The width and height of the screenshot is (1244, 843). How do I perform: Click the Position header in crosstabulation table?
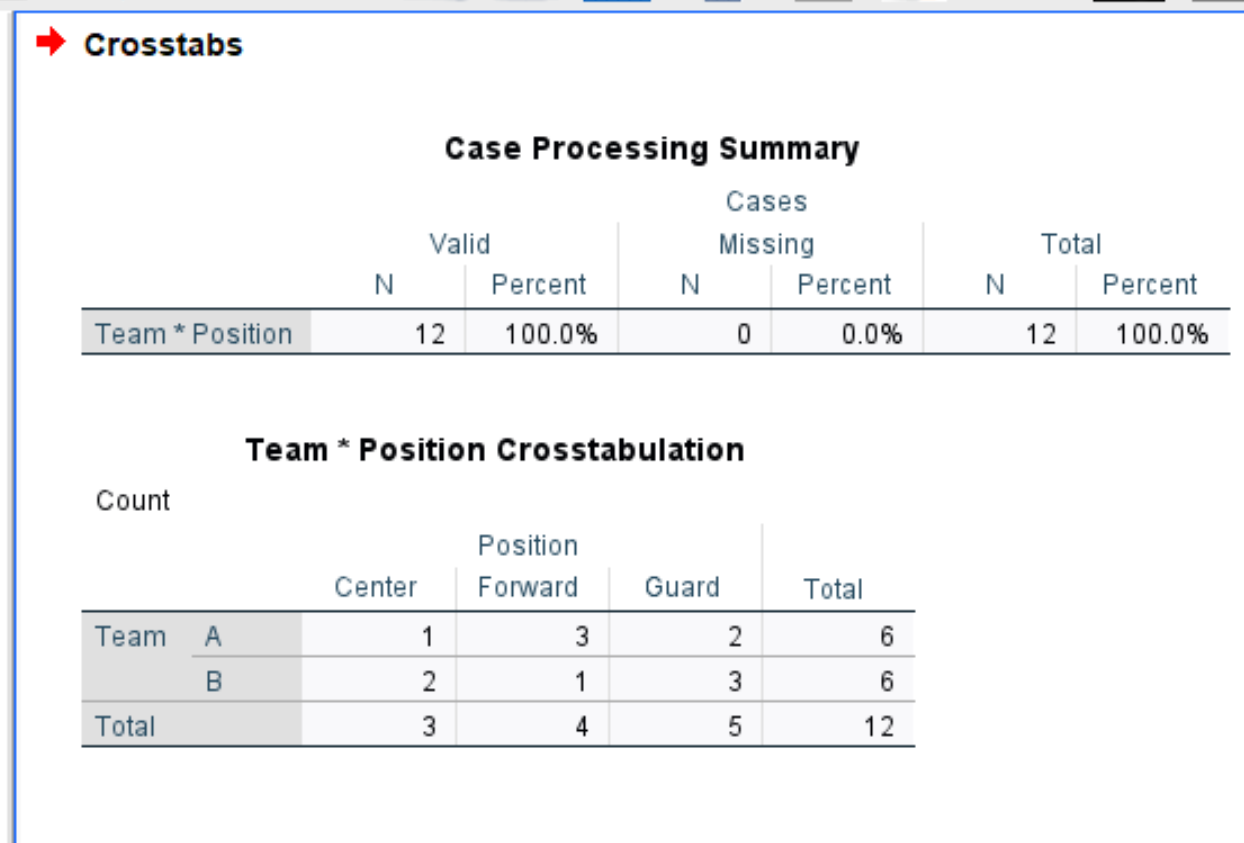click(530, 545)
